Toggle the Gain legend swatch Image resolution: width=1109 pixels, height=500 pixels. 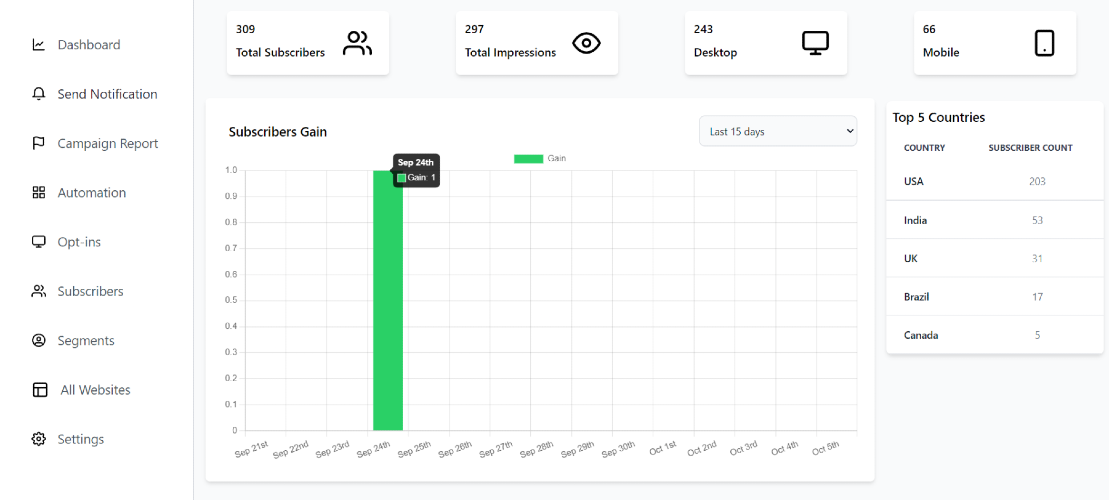(528, 158)
